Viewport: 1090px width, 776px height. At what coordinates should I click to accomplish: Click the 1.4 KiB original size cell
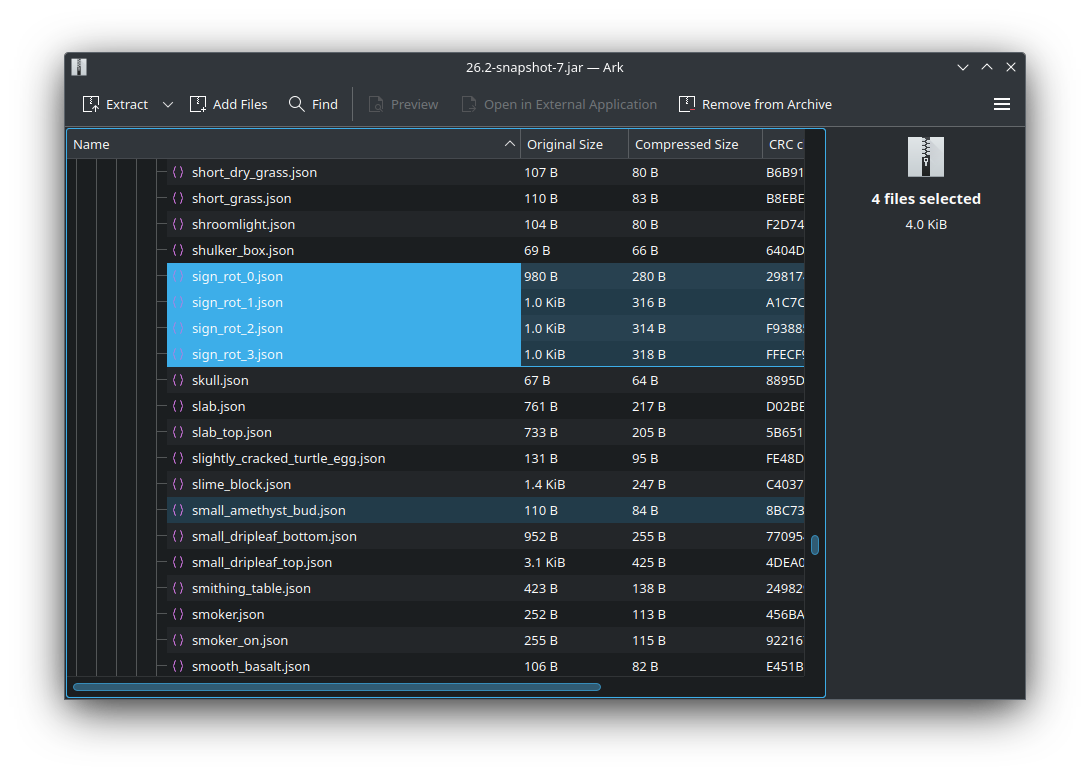point(544,484)
